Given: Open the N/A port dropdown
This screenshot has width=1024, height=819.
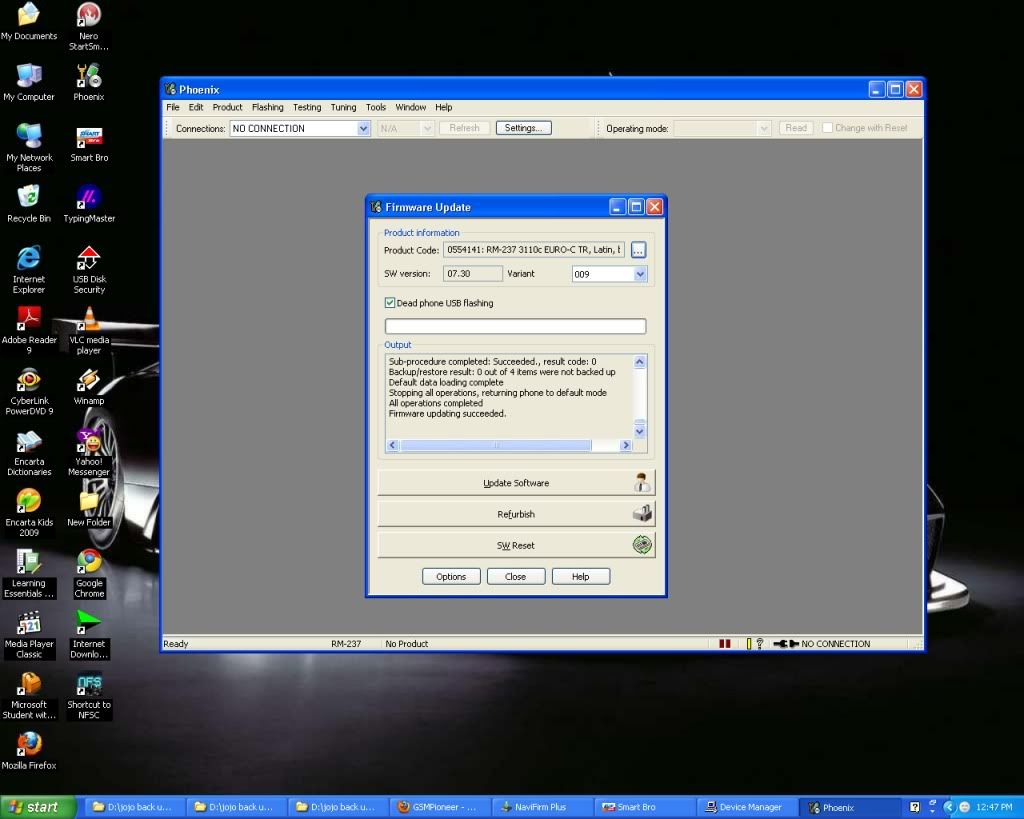Looking at the screenshot, I should coord(428,128).
